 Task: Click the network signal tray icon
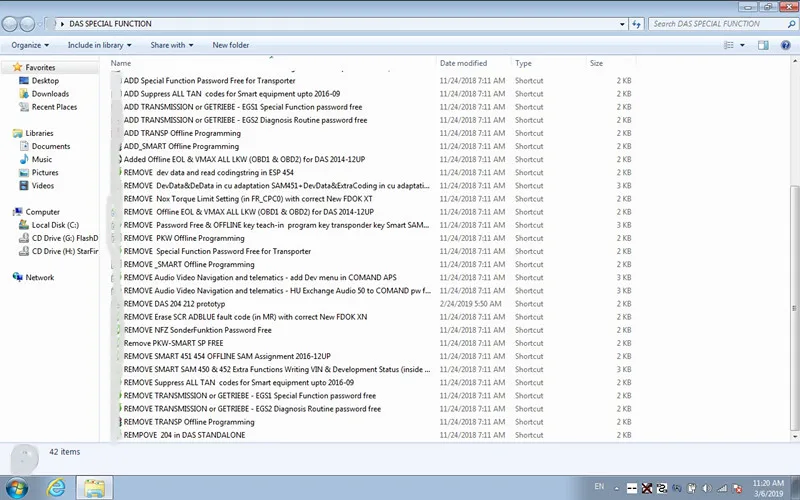click(722, 488)
